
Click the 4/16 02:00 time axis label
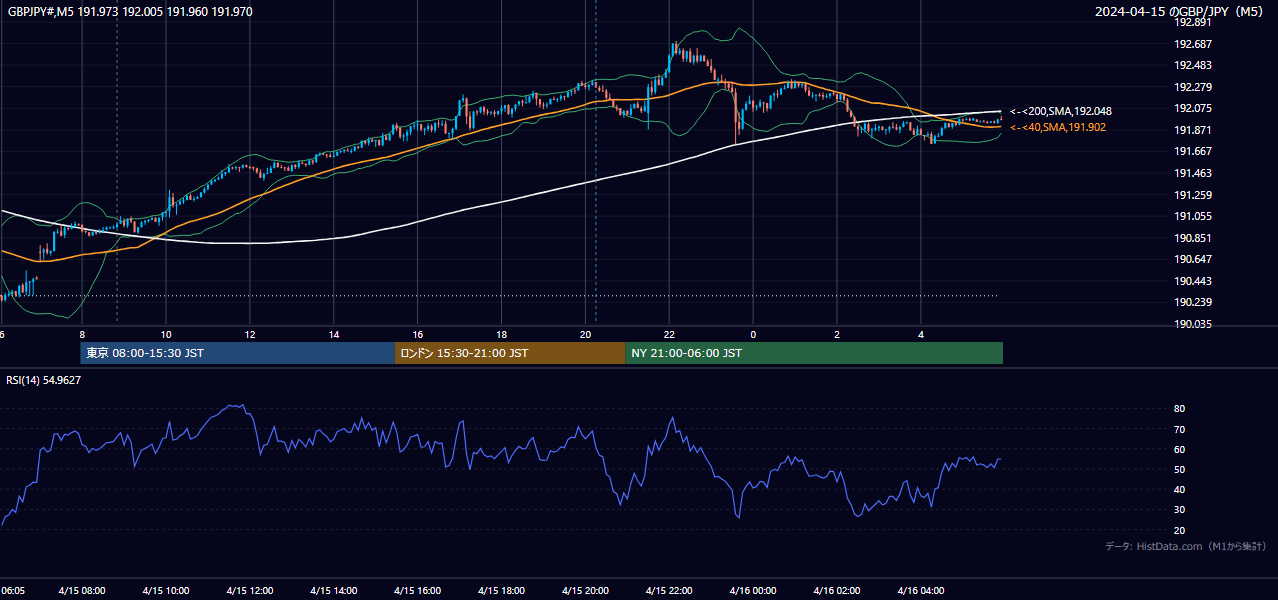(837, 591)
